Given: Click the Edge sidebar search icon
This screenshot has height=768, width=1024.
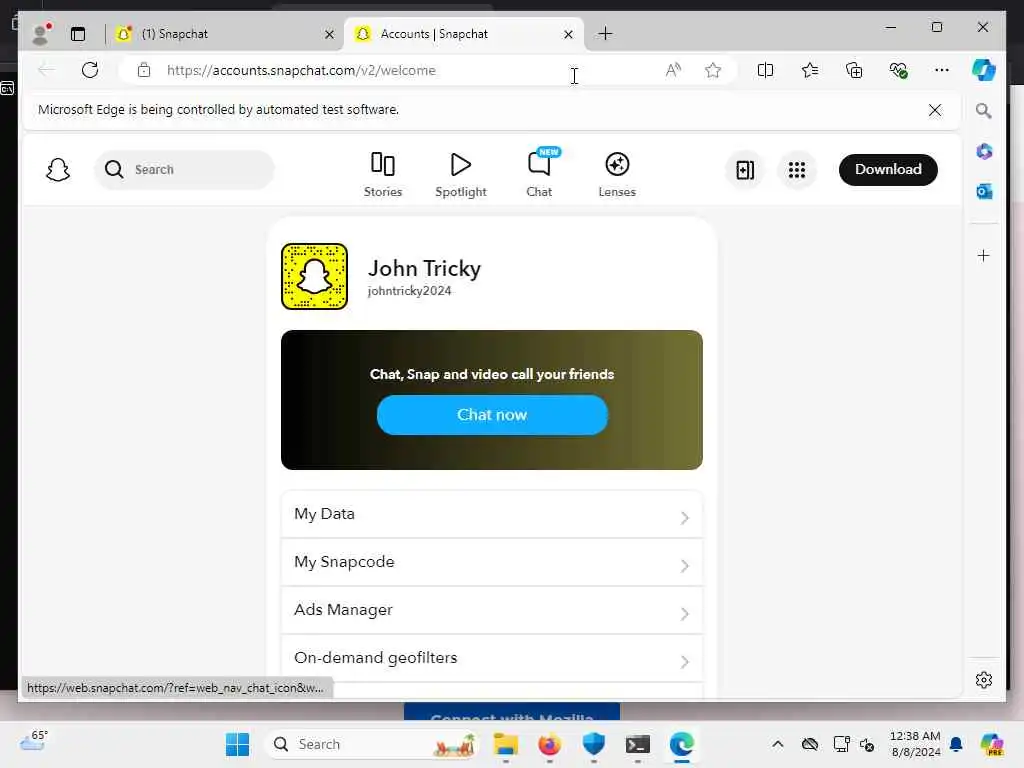Looking at the screenshot, I should coord(984,111).
